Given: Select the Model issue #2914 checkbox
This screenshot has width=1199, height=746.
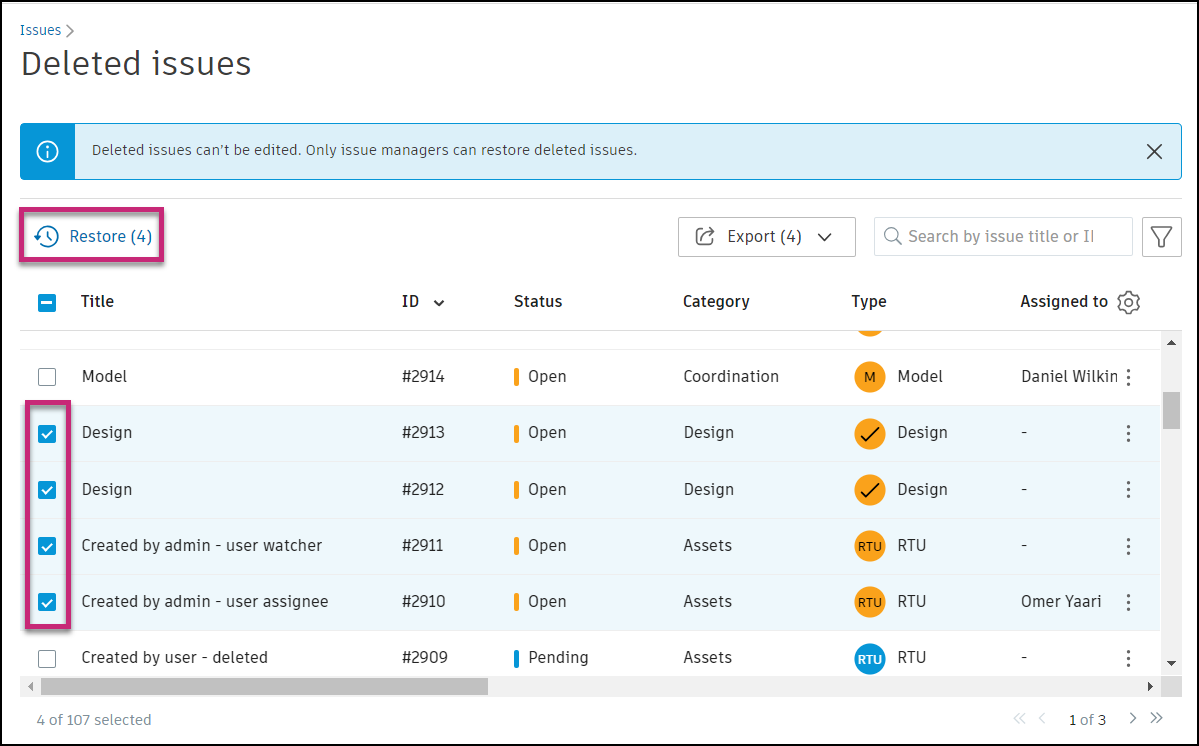Looking at the screenshot, I should pos(47,378).
